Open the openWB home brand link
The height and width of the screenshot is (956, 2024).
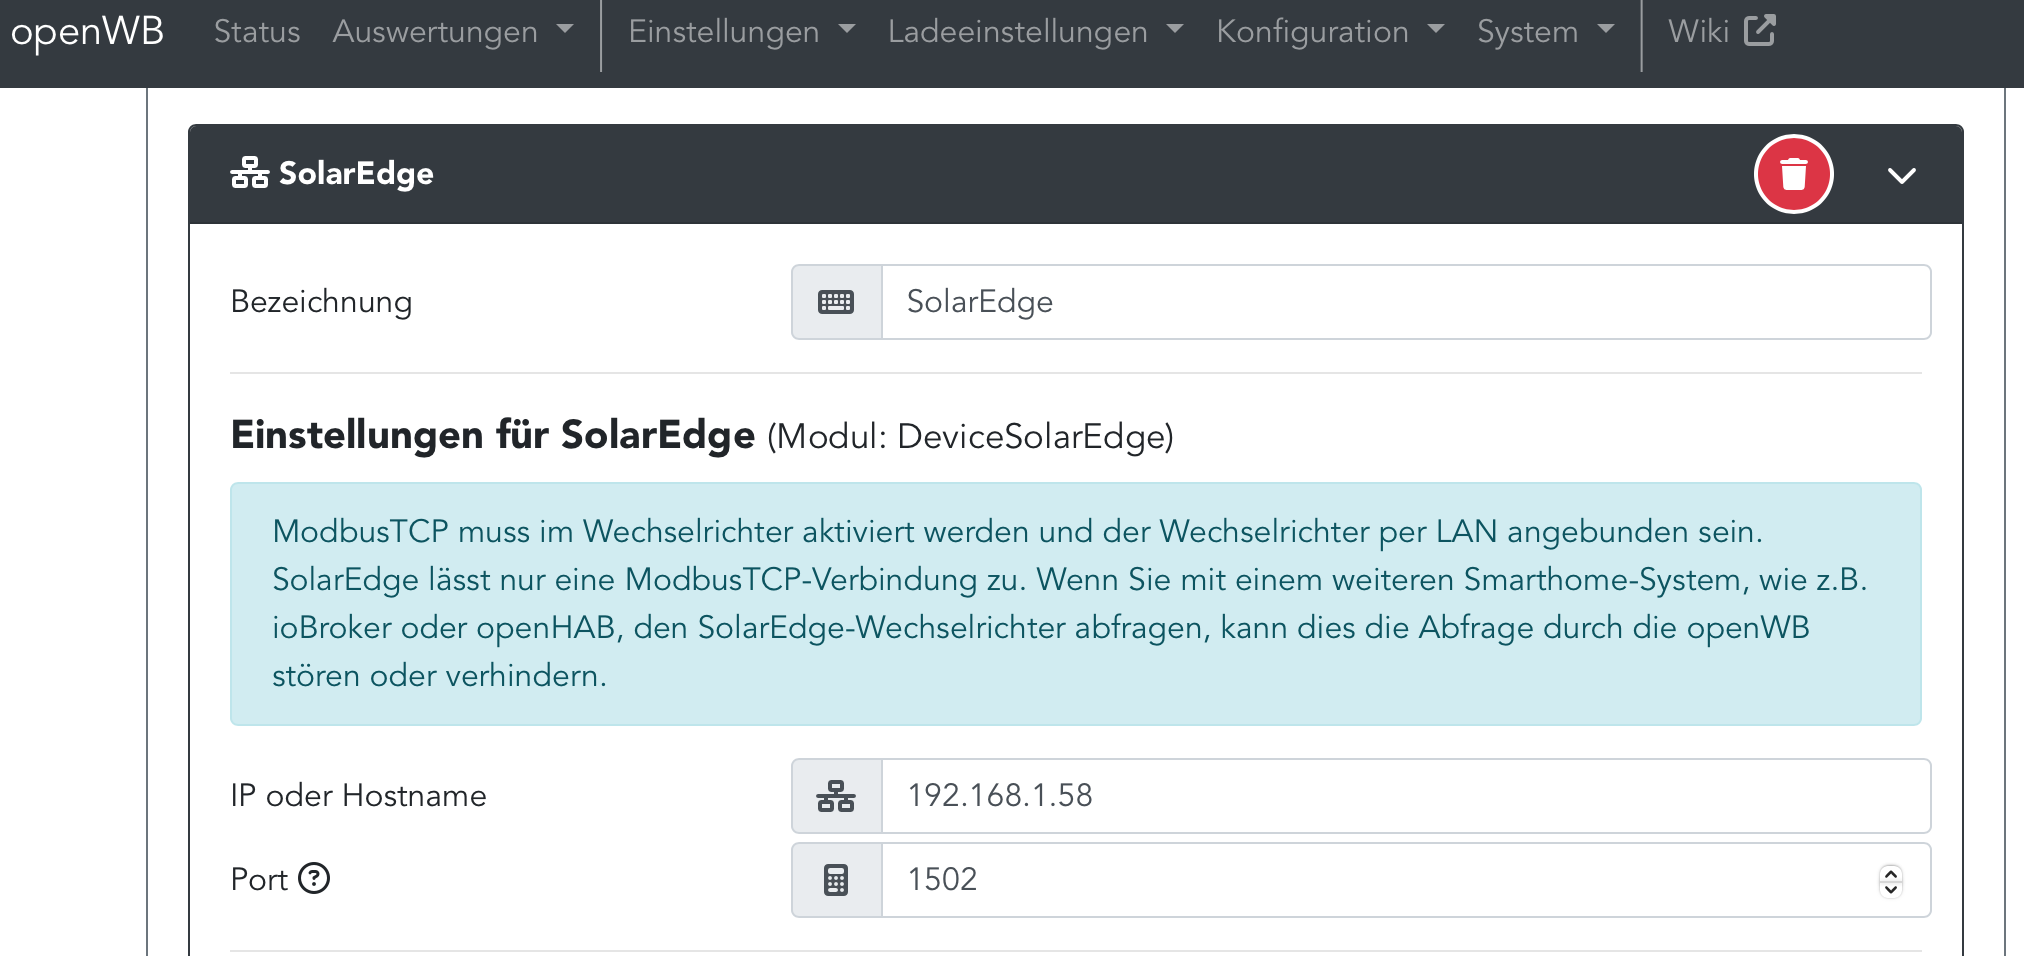pyautogui.click(x=87, y=32)
